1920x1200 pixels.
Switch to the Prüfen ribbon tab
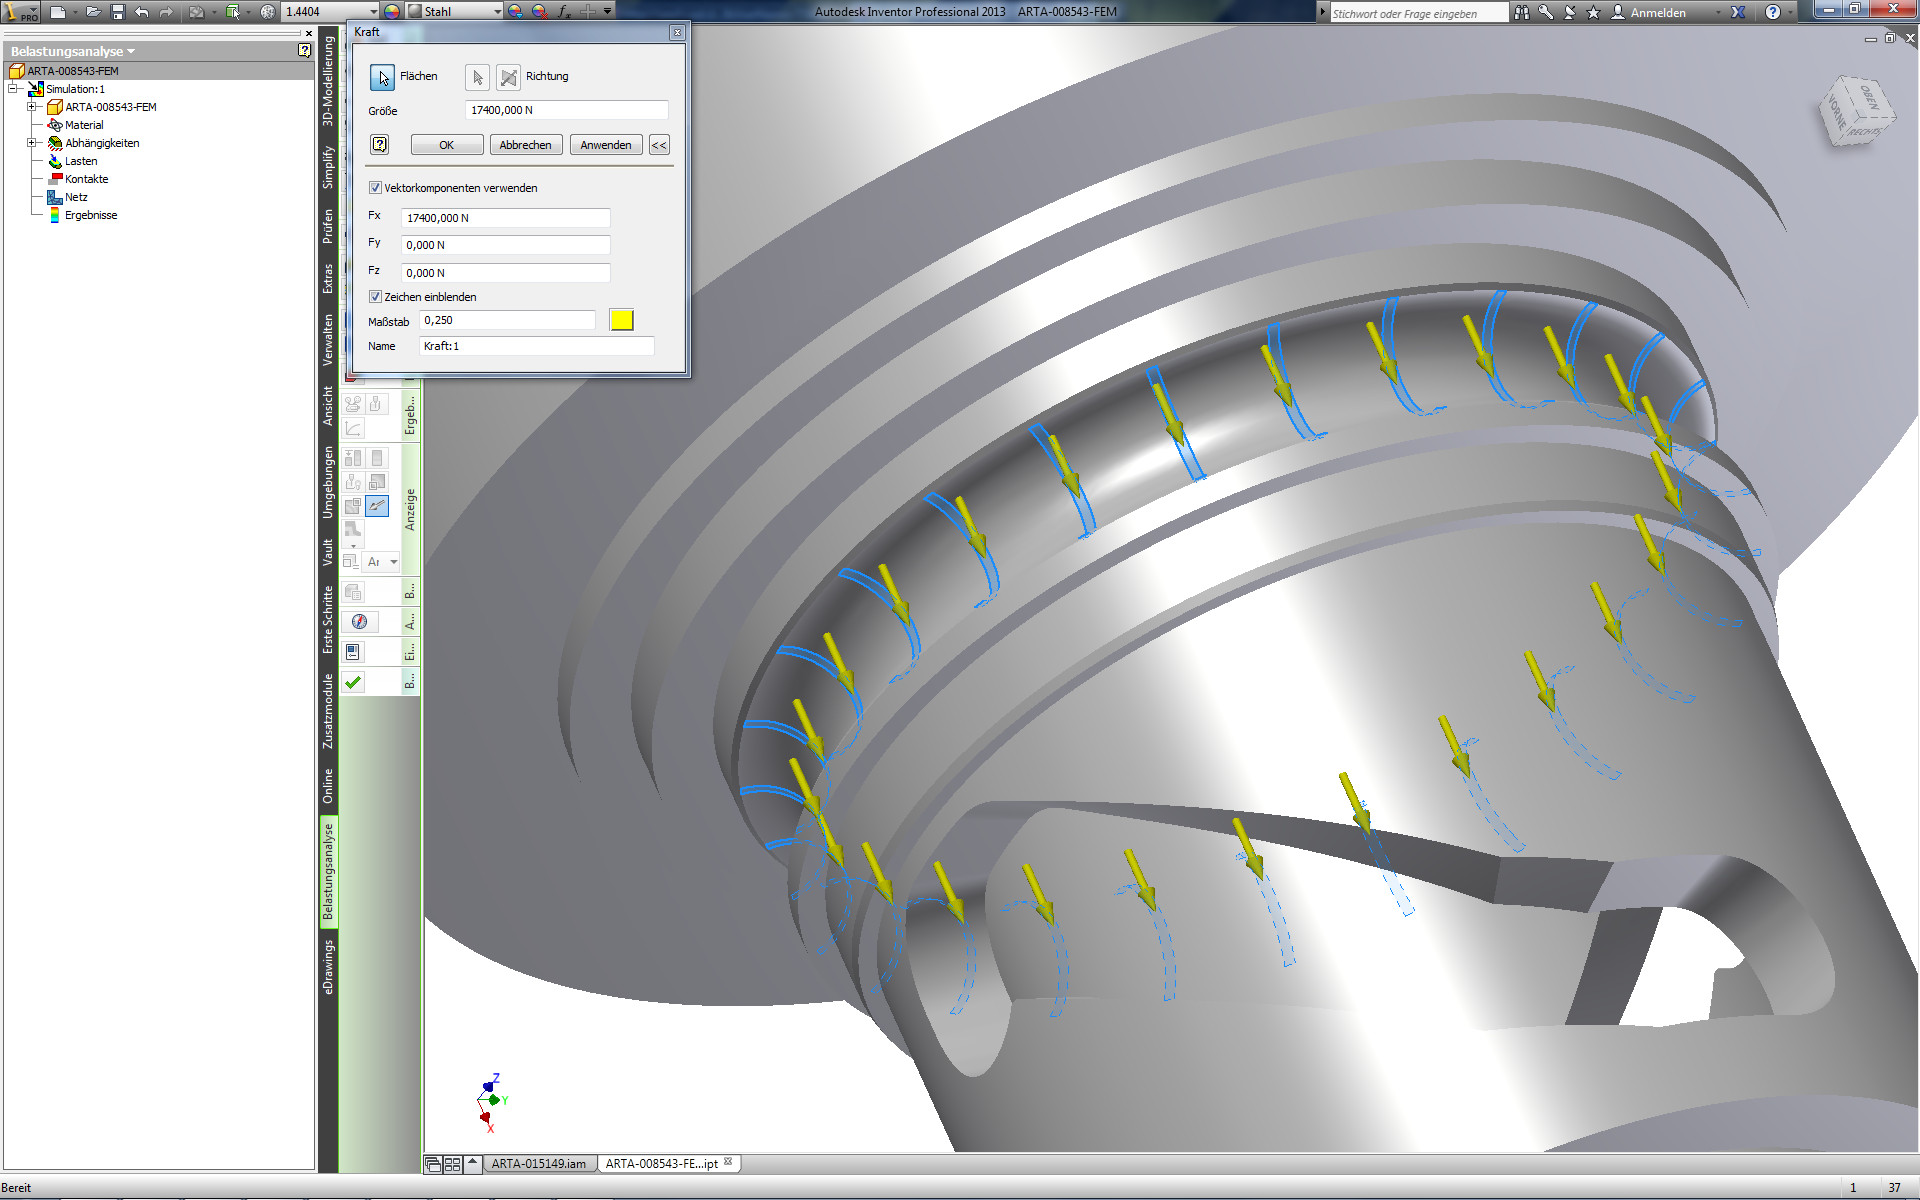click(328, 226)
